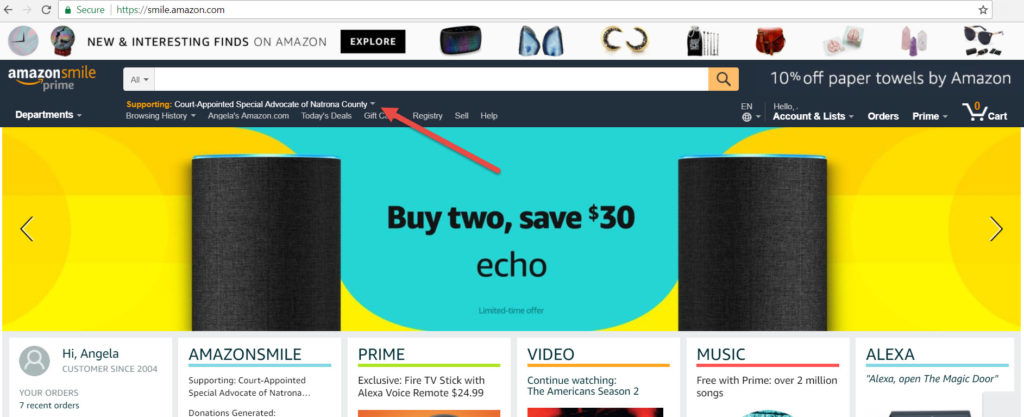This screenshot has width=1024, height=417.
Task: Go to previous carousel slide arrow
Action: click(27, 229)
